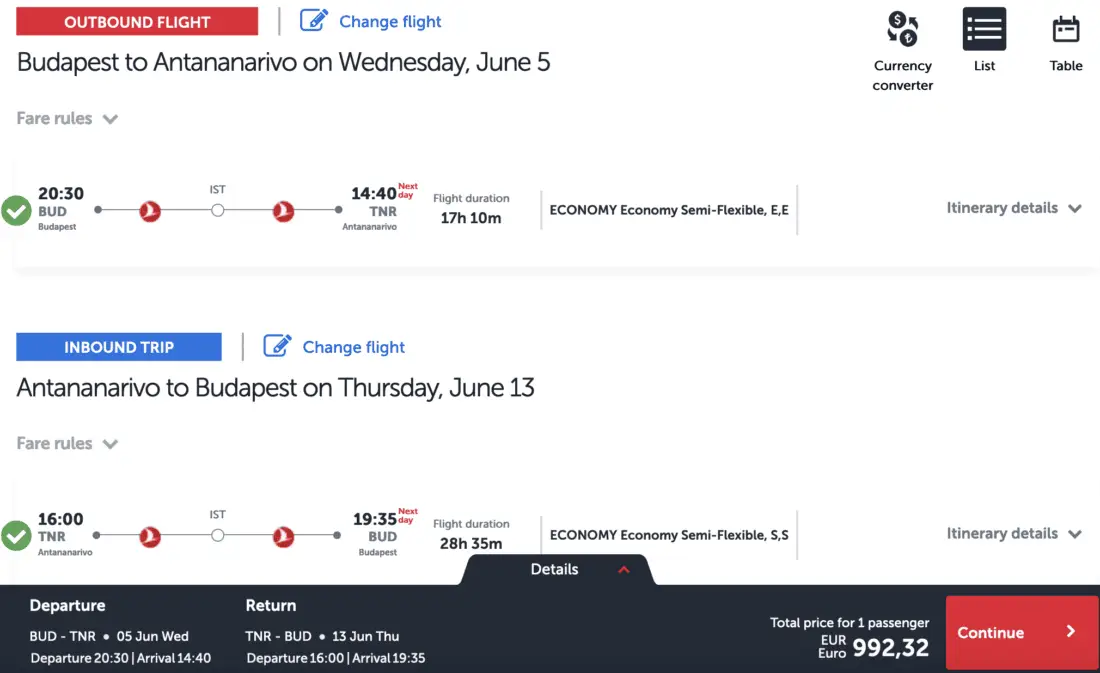
Task: Switch to List view
Action: coord(984,30)
